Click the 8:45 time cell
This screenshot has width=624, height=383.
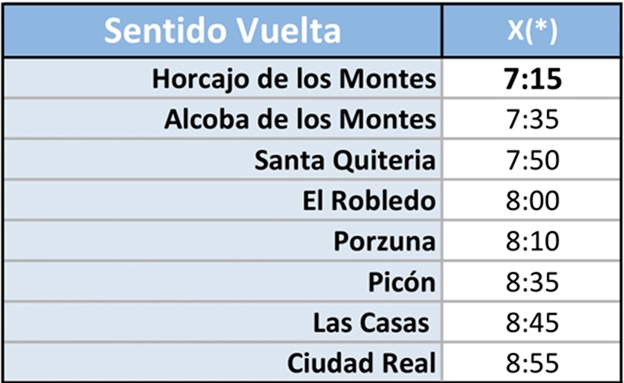531,322
